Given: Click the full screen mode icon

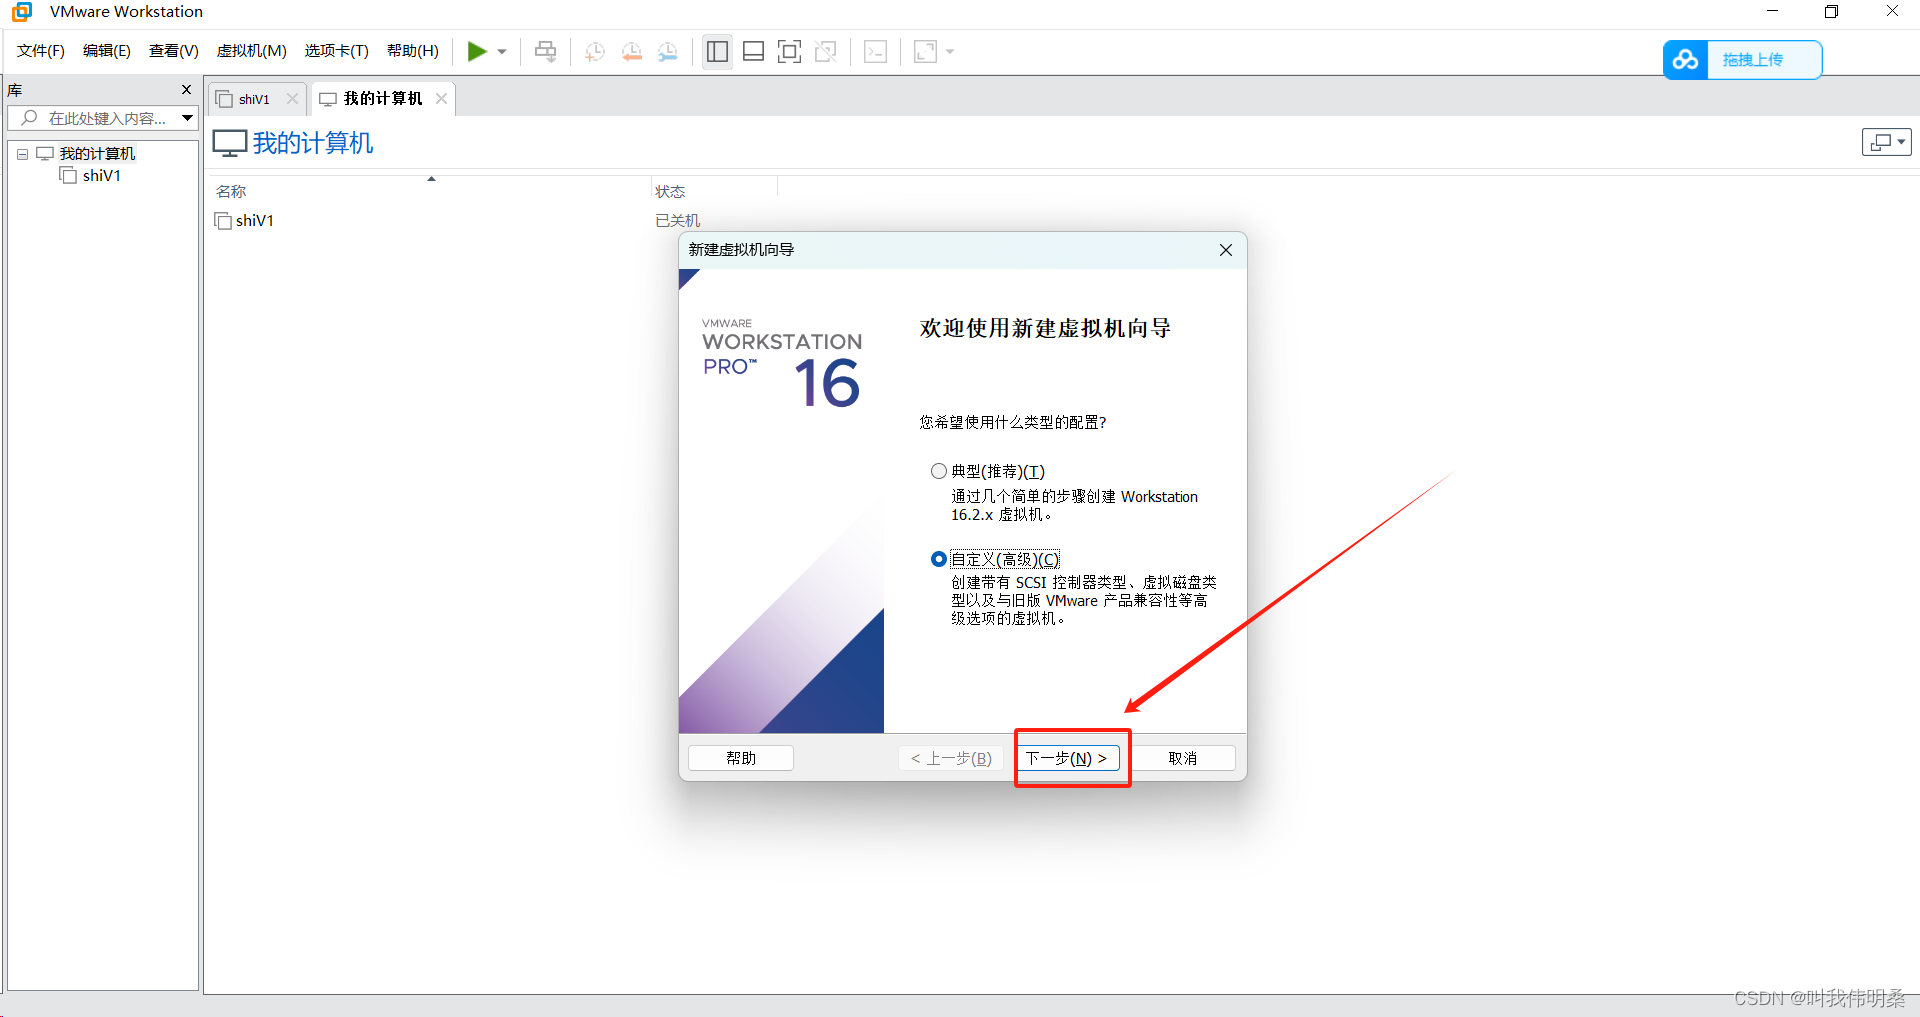Looking at the screenshot, I should tap(789, 51).
